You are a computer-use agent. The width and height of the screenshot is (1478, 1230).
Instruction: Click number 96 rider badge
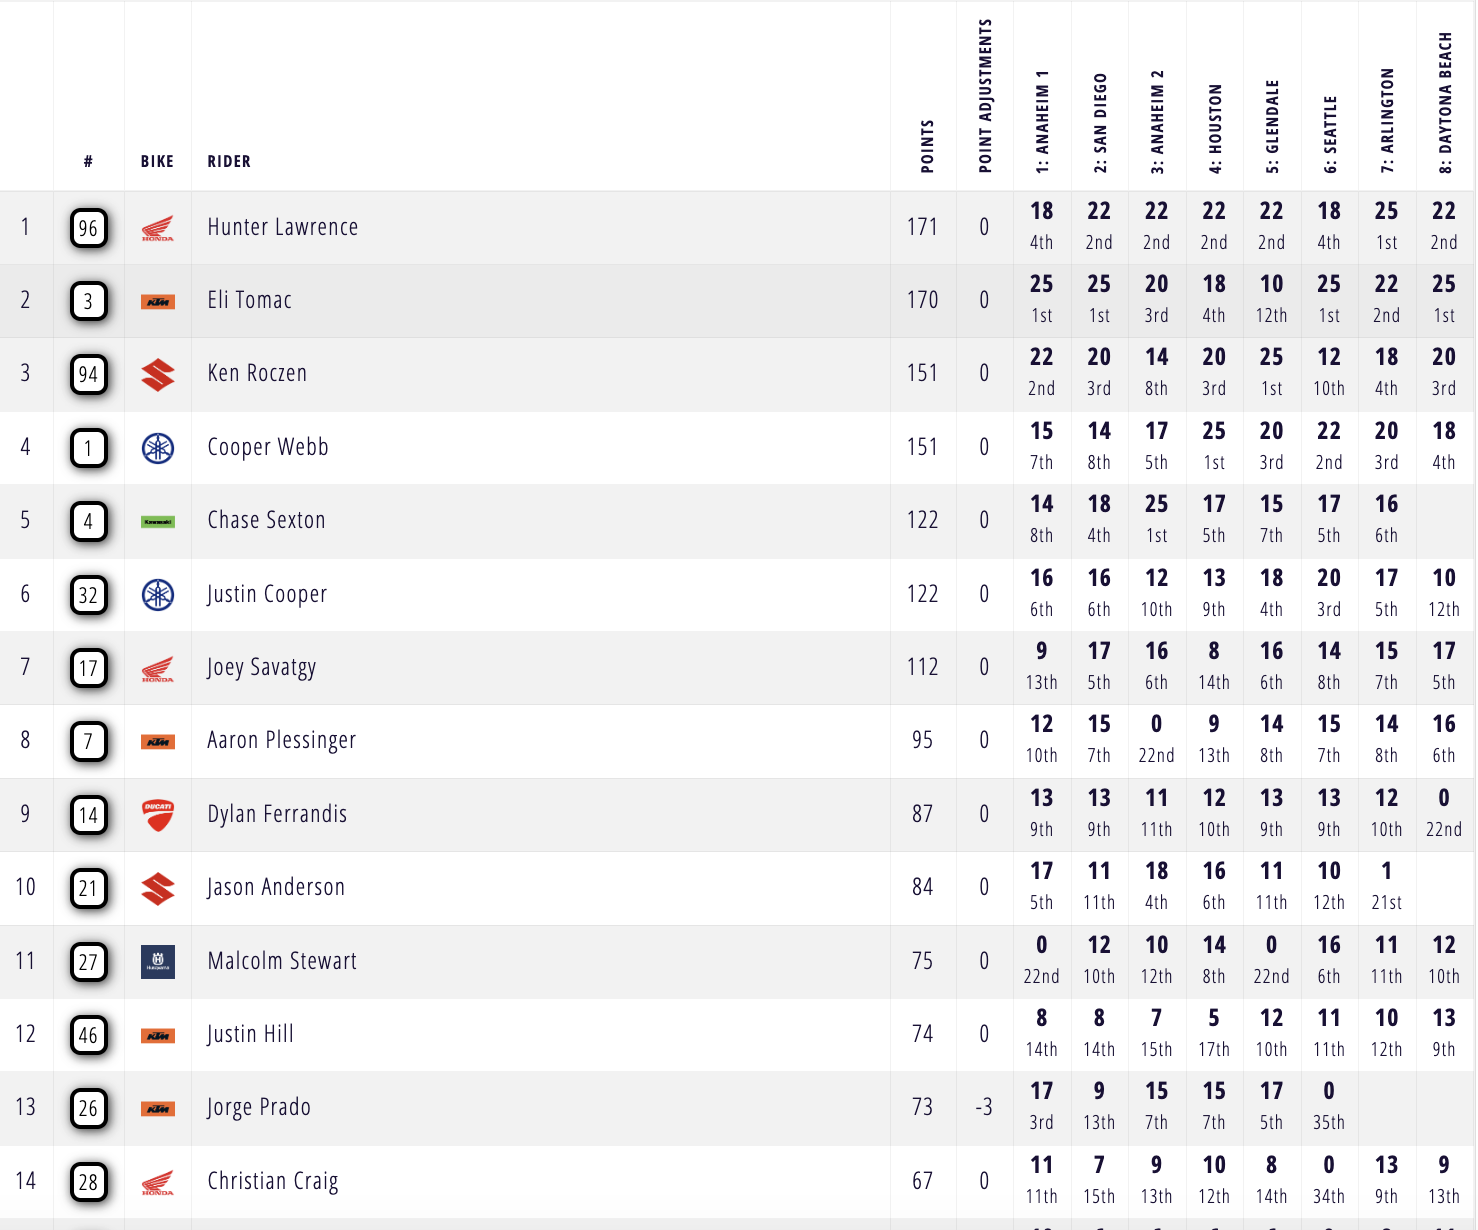(89, 228)
